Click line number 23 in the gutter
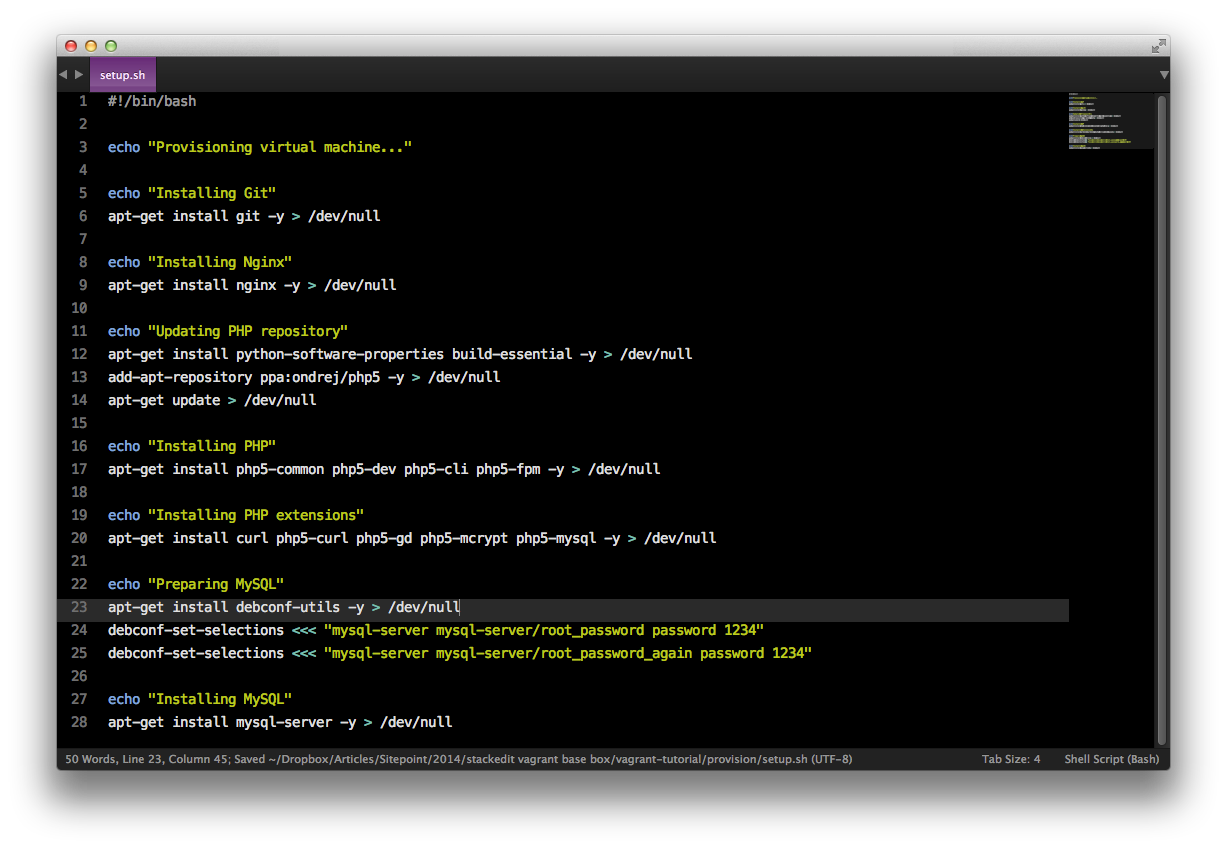The height and width of the screenshot is (849, 1227). [79, 607]
